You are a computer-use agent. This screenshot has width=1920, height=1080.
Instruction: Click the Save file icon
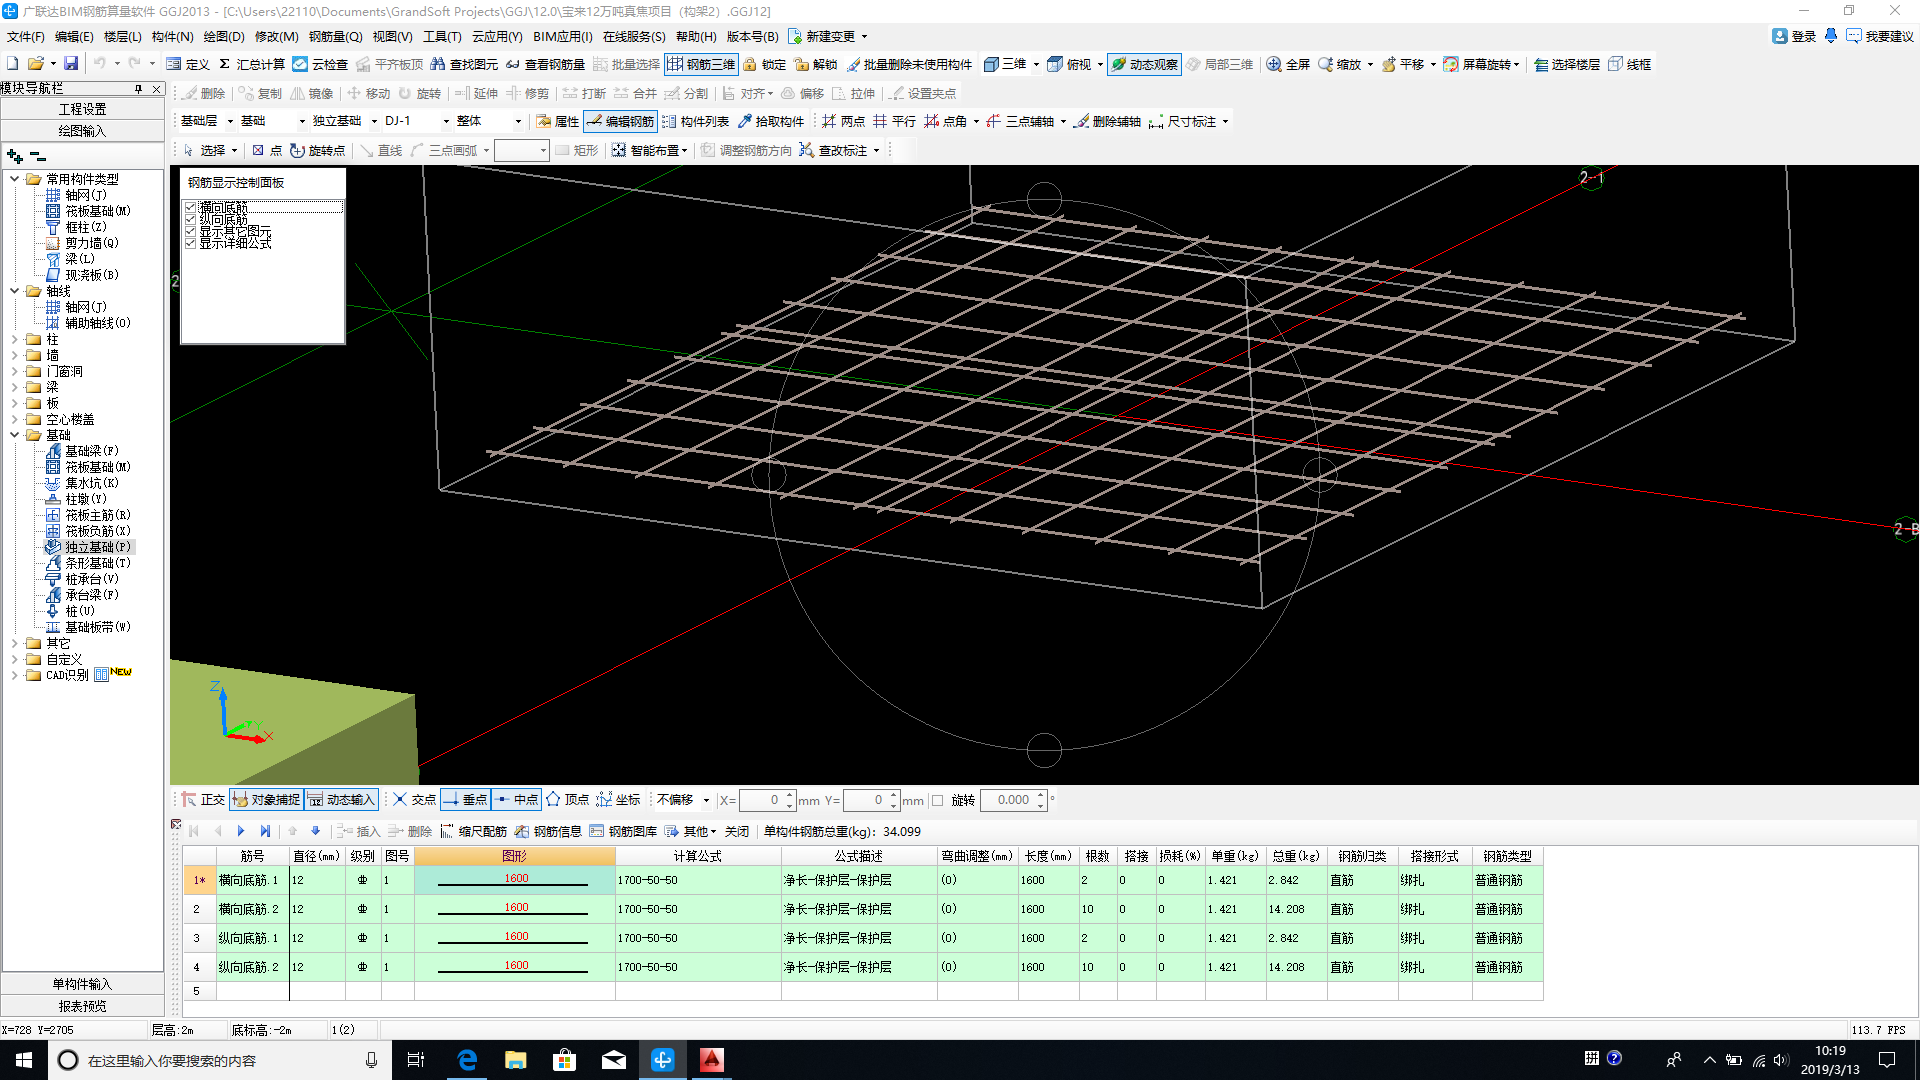coord(71,64)
